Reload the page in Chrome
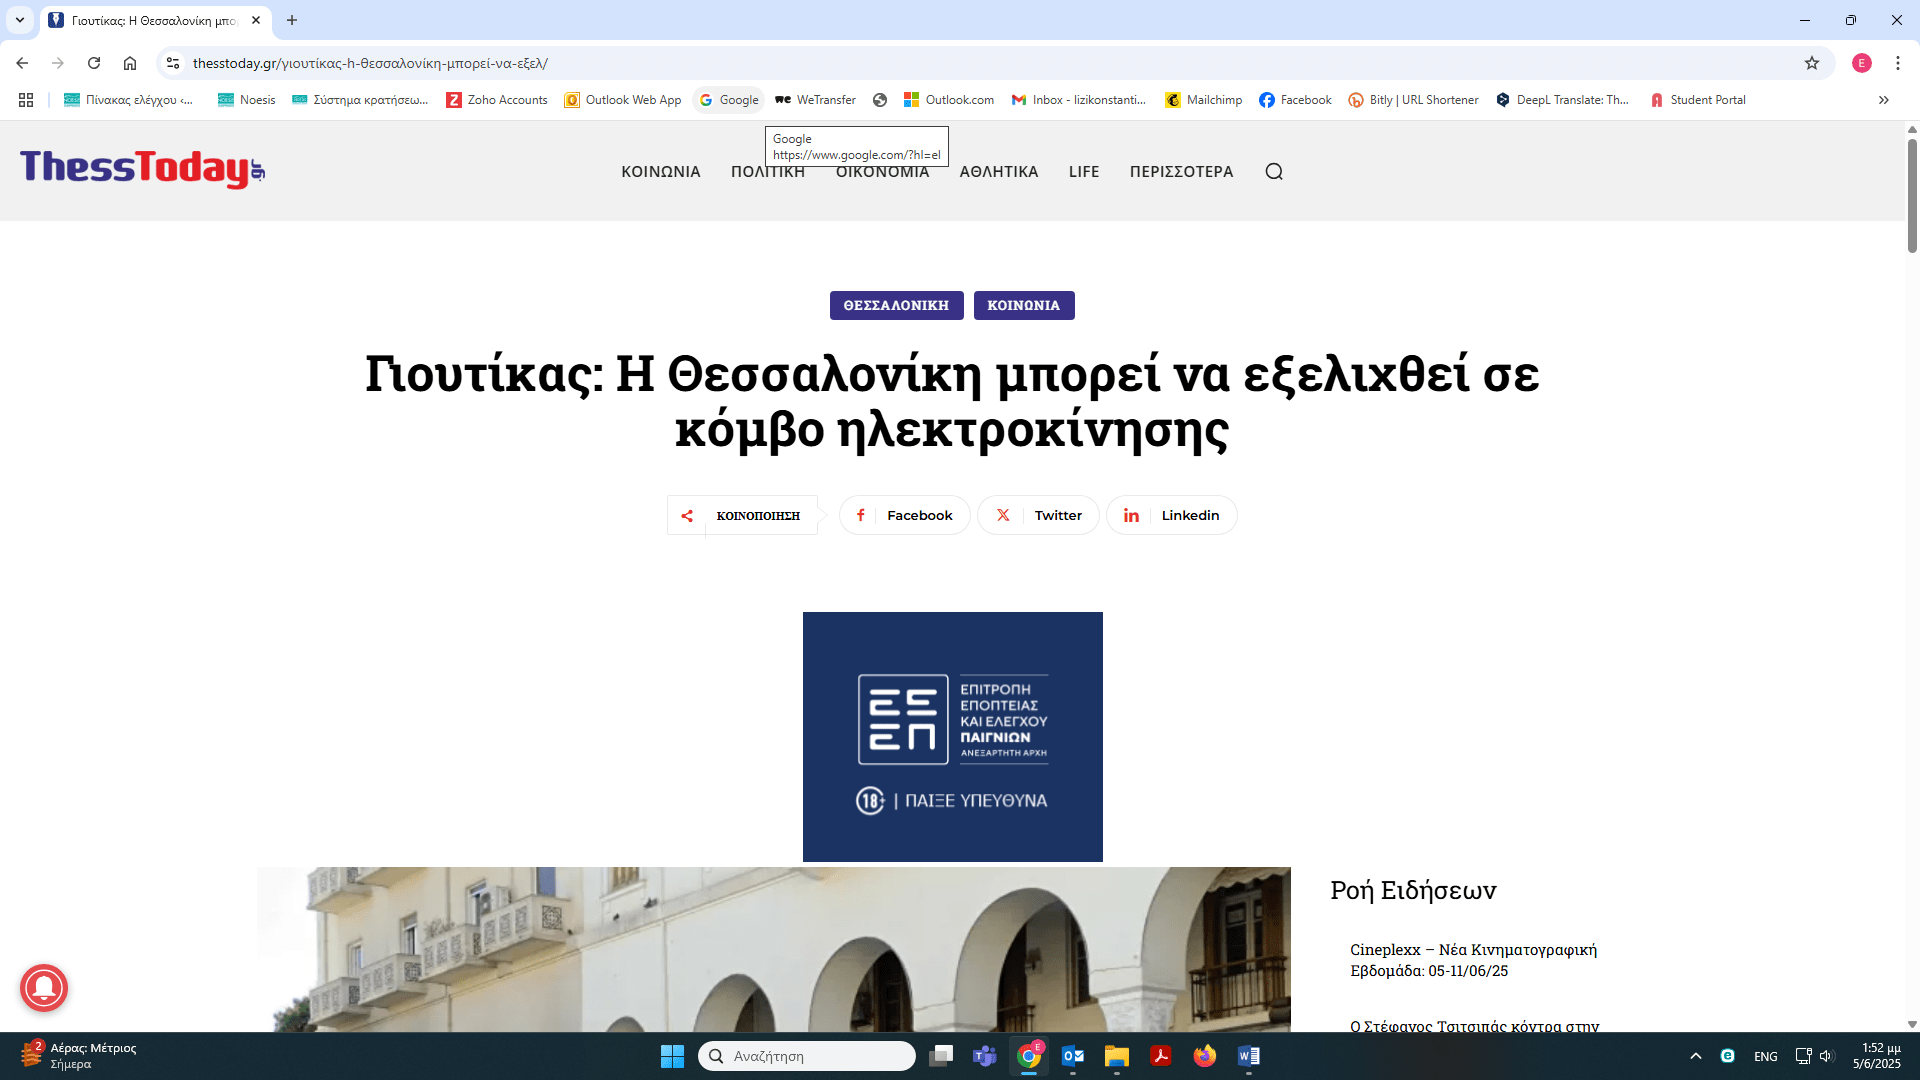Viewport: 1920px width, 1080px height. pos(94,63)
